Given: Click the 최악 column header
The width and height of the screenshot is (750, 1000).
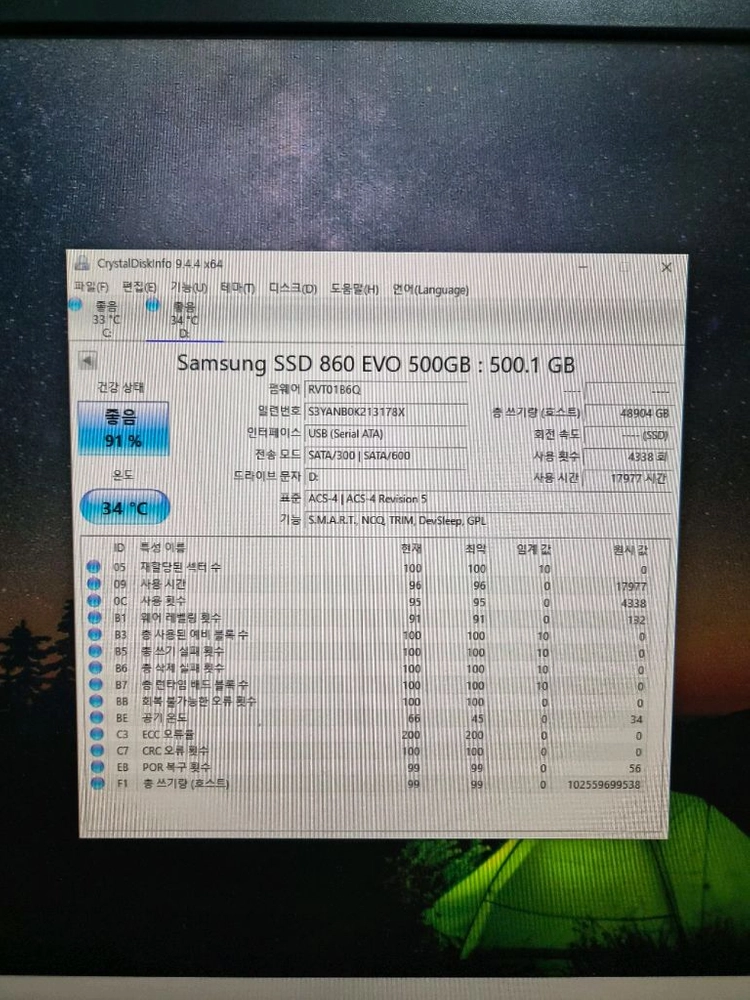Looking at the screenshot, I should 475,548.
